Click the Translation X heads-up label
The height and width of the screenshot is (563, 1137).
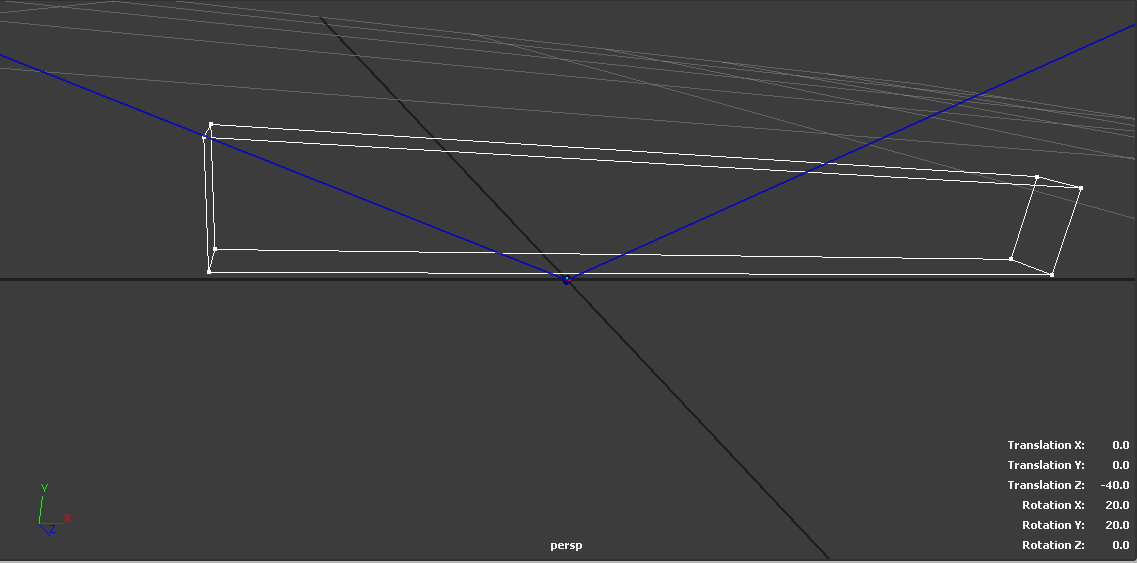point(1046,445)
